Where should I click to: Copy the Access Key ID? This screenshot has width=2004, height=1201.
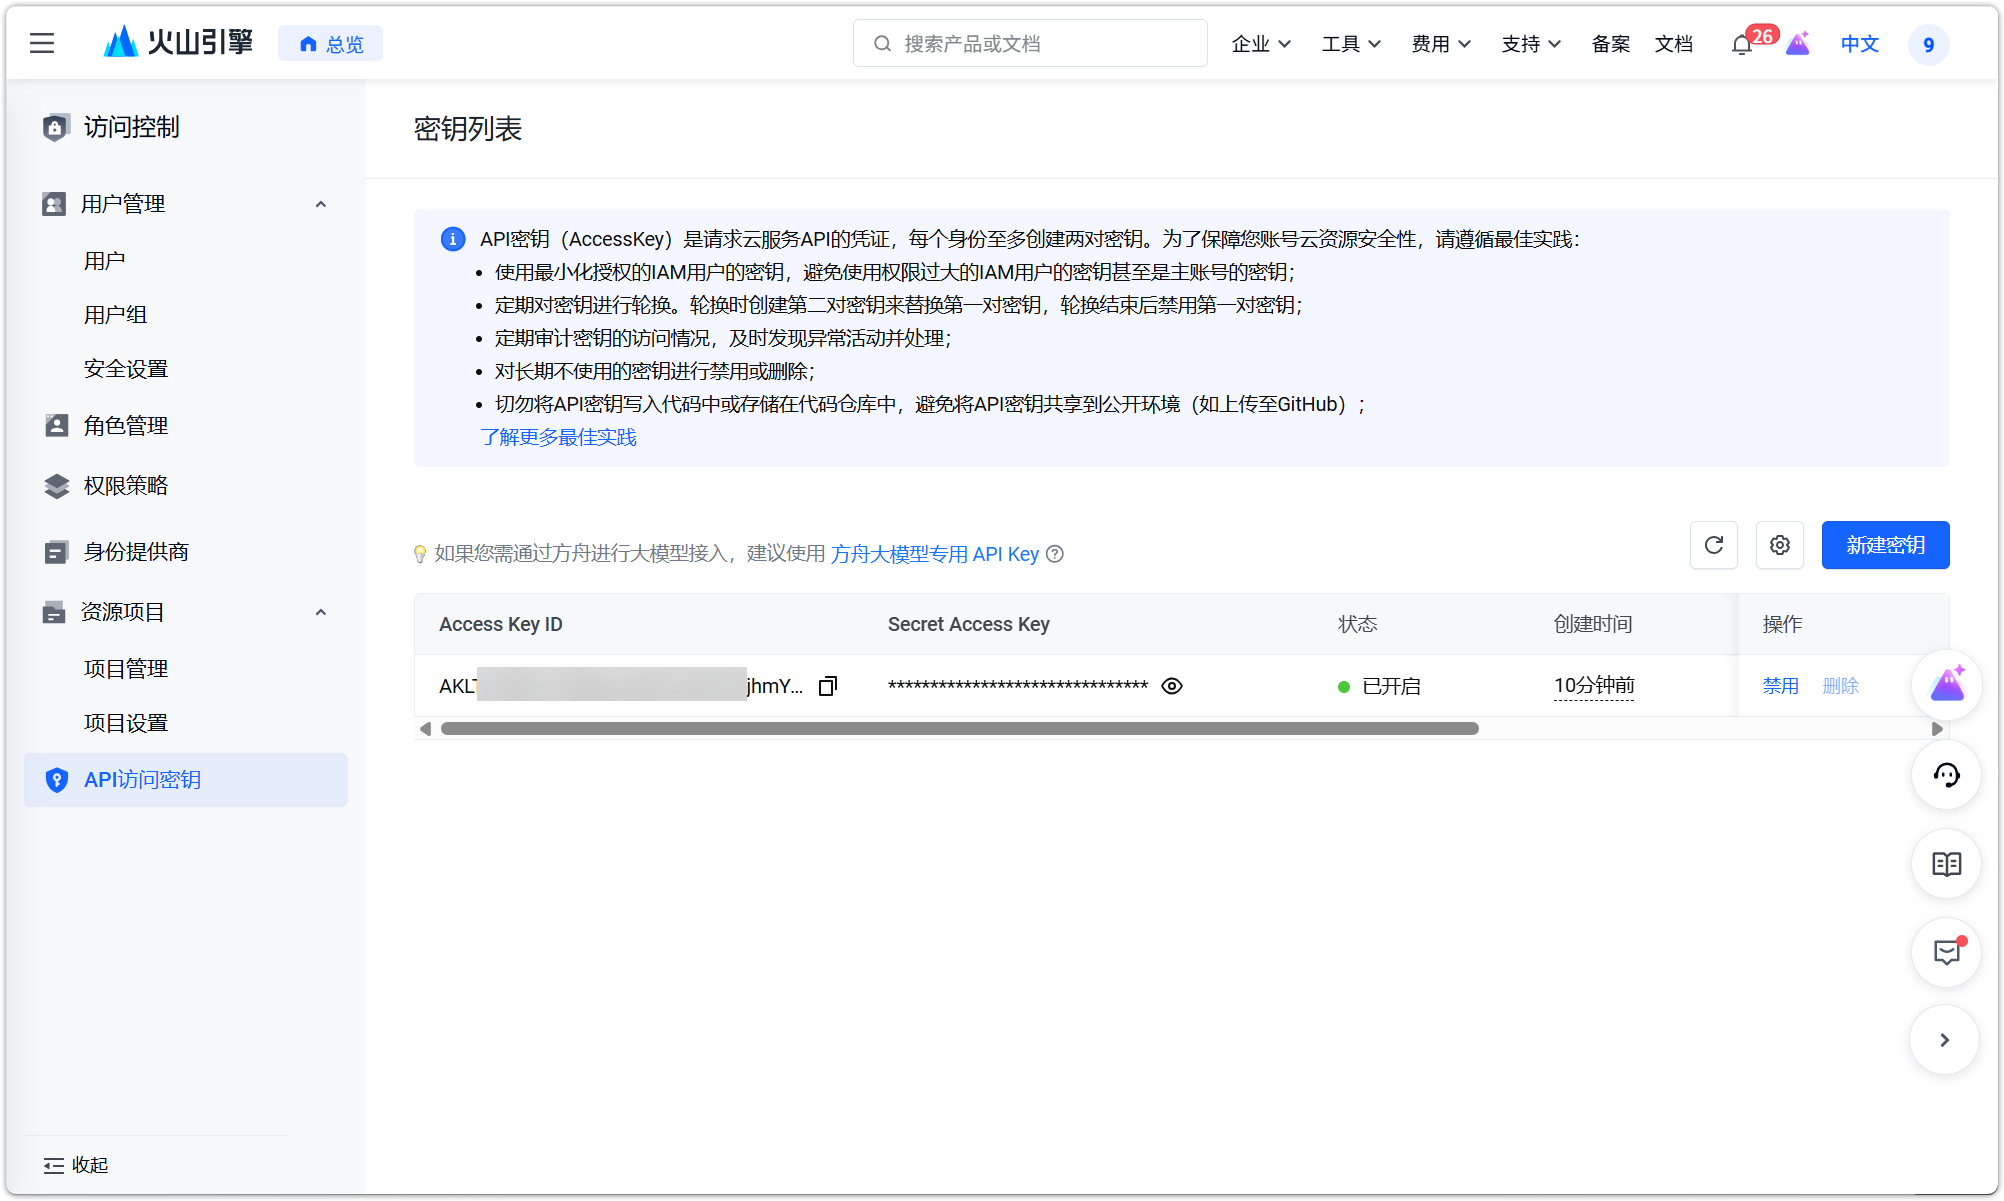(827, 686)
